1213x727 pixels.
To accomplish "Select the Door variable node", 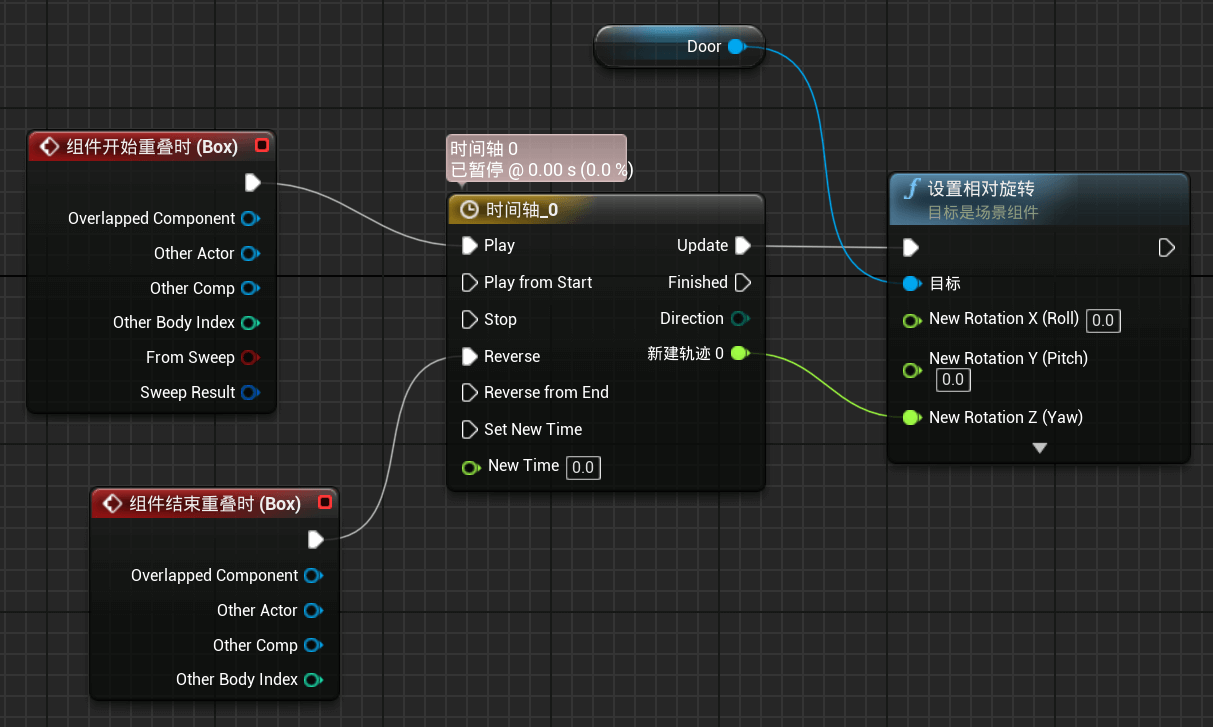I will [x=680, y=47].
